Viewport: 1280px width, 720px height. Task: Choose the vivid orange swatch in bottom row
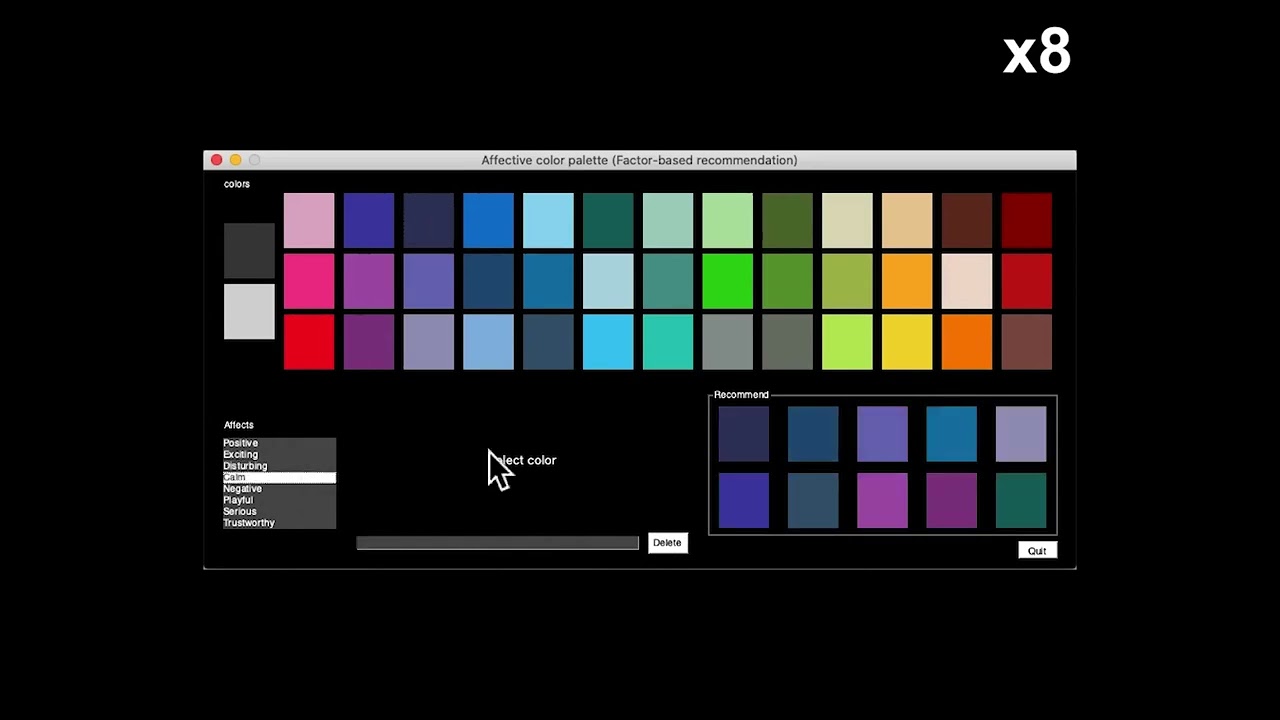point(967,342)
